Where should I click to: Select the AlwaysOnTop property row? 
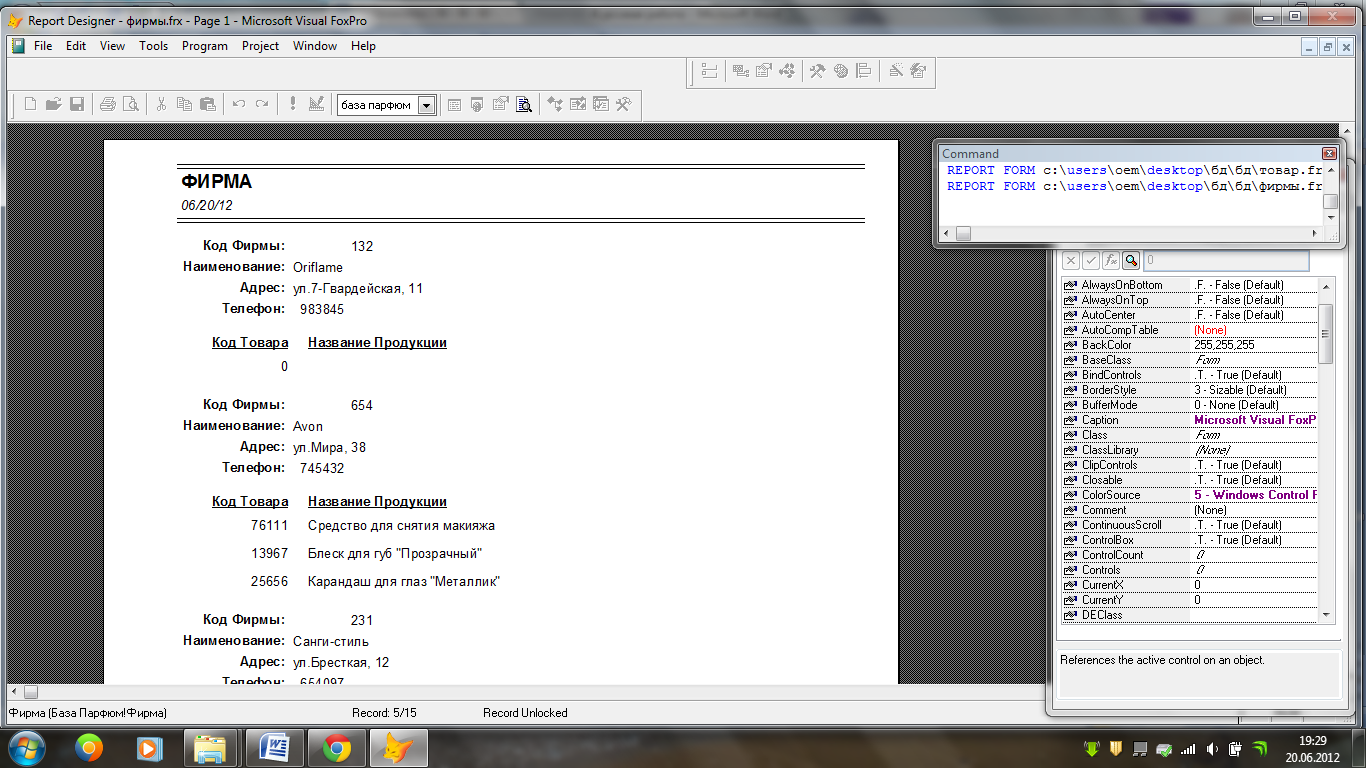1190,300
